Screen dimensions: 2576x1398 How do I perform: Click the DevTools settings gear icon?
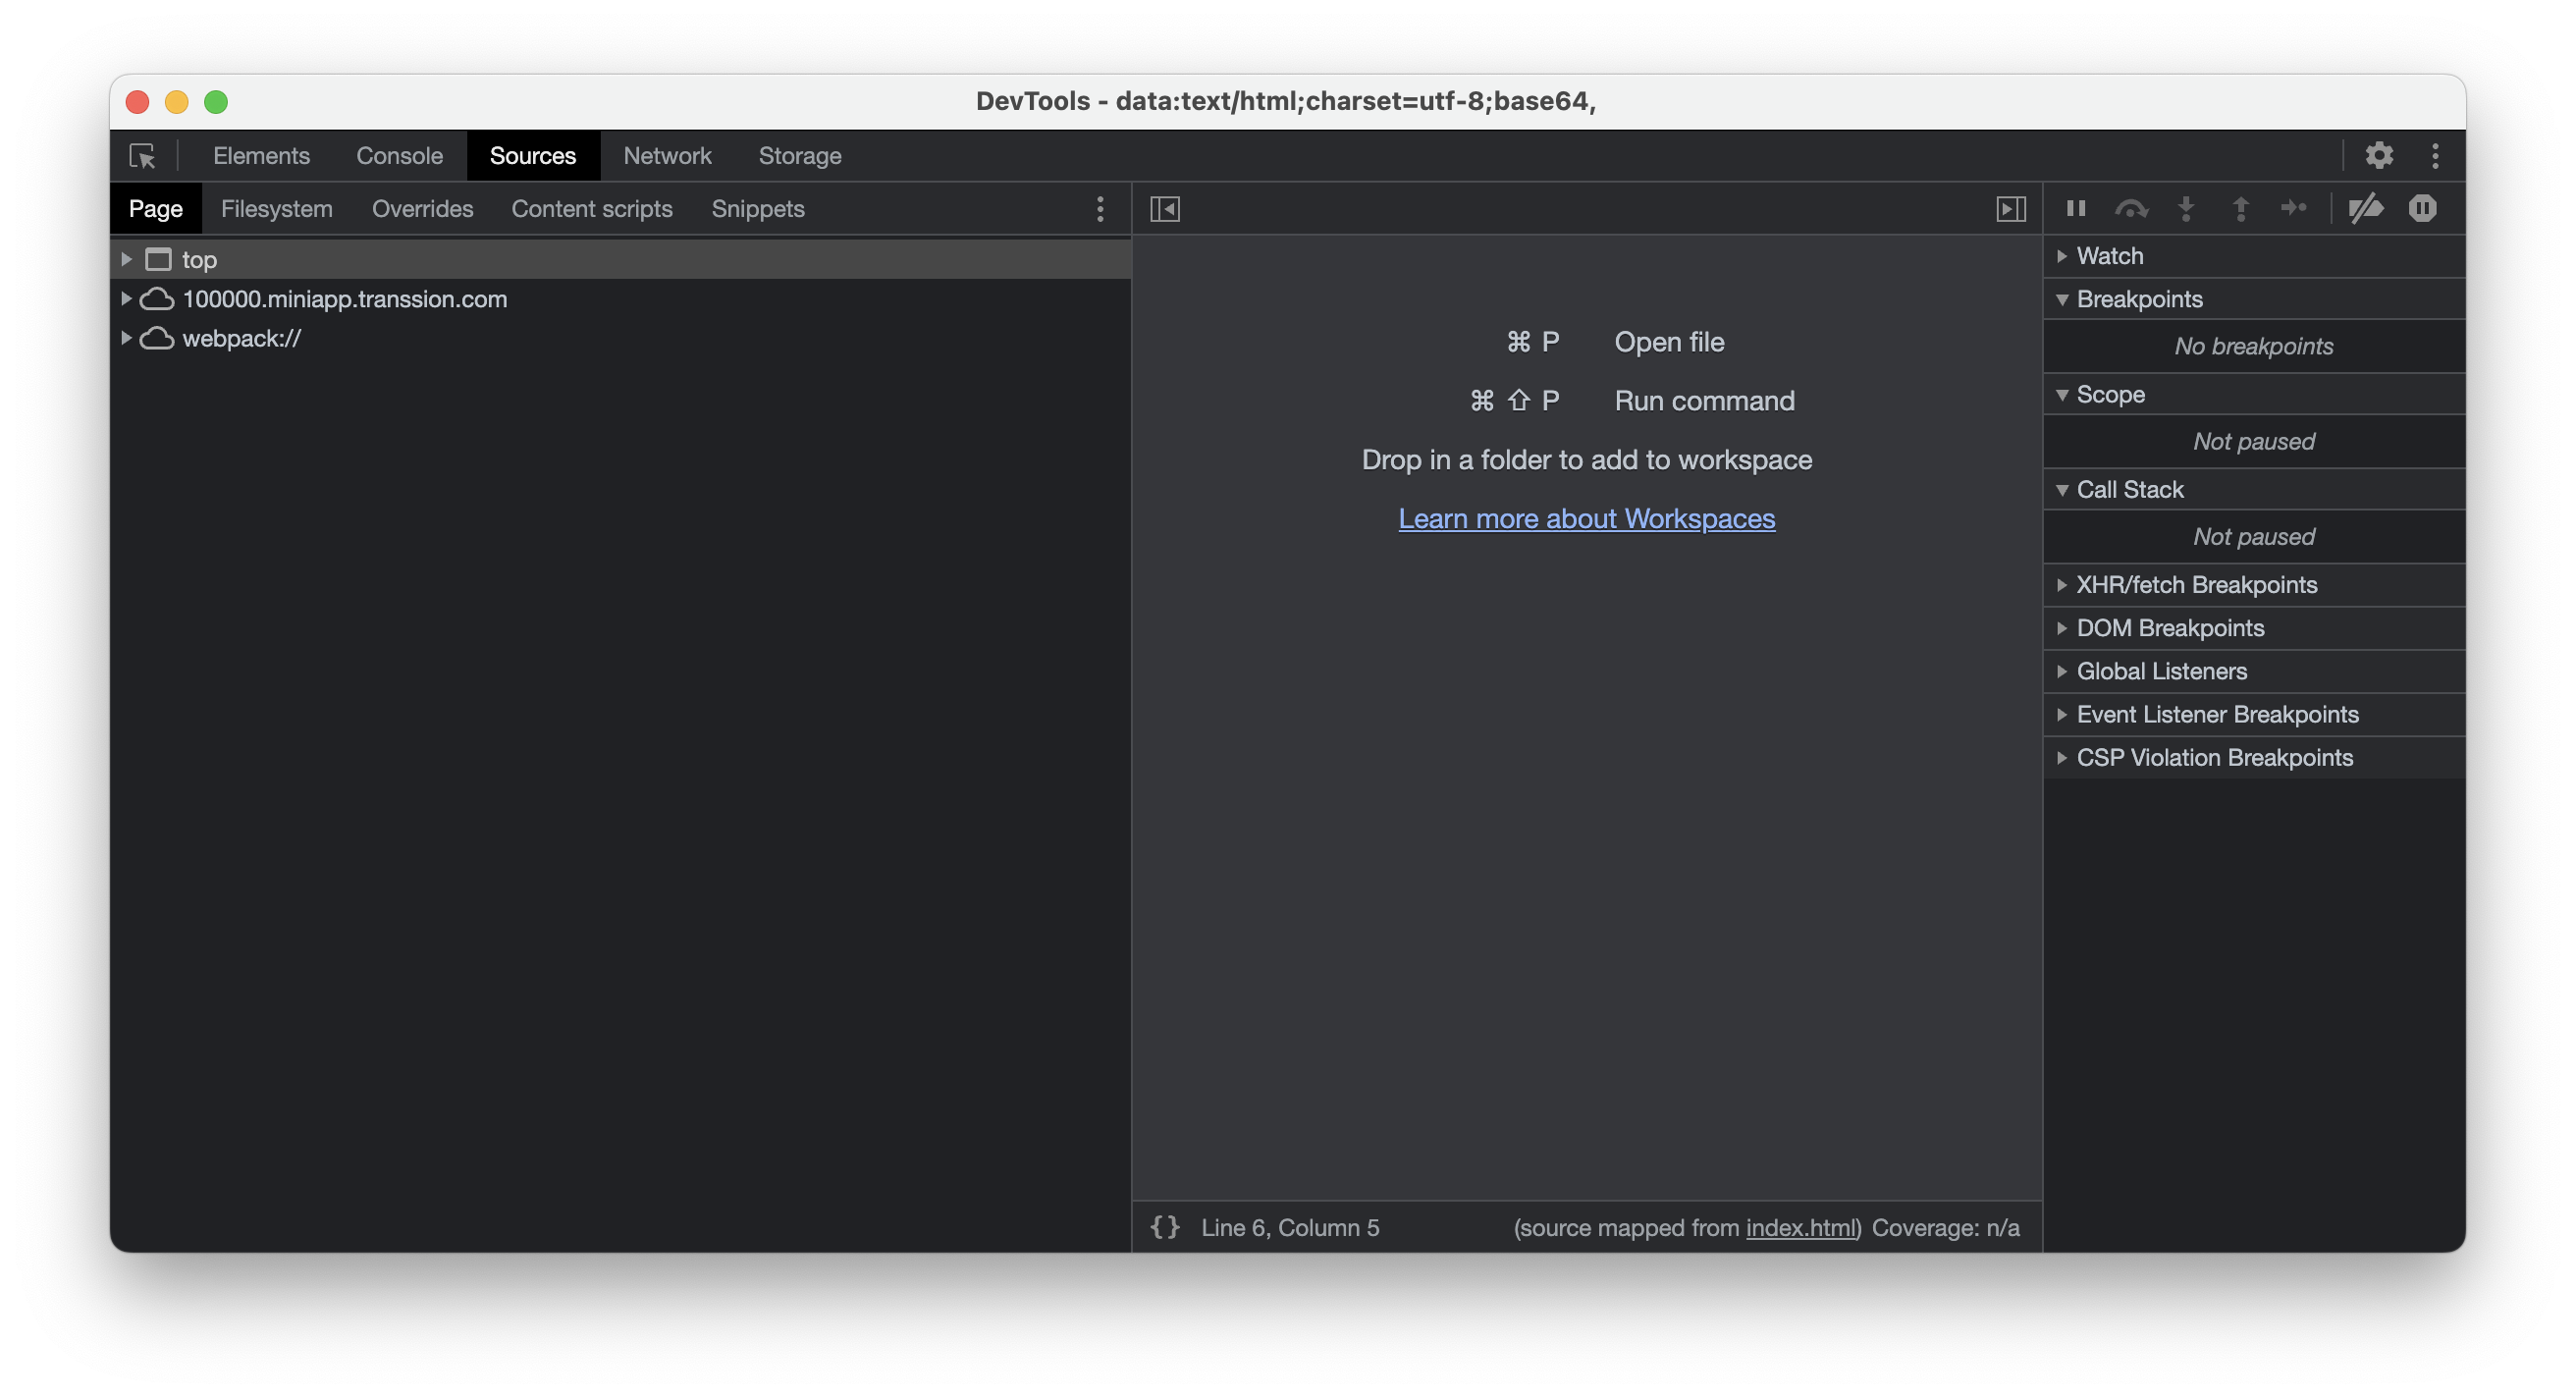pyautogui.click(x=2380, y=155)
